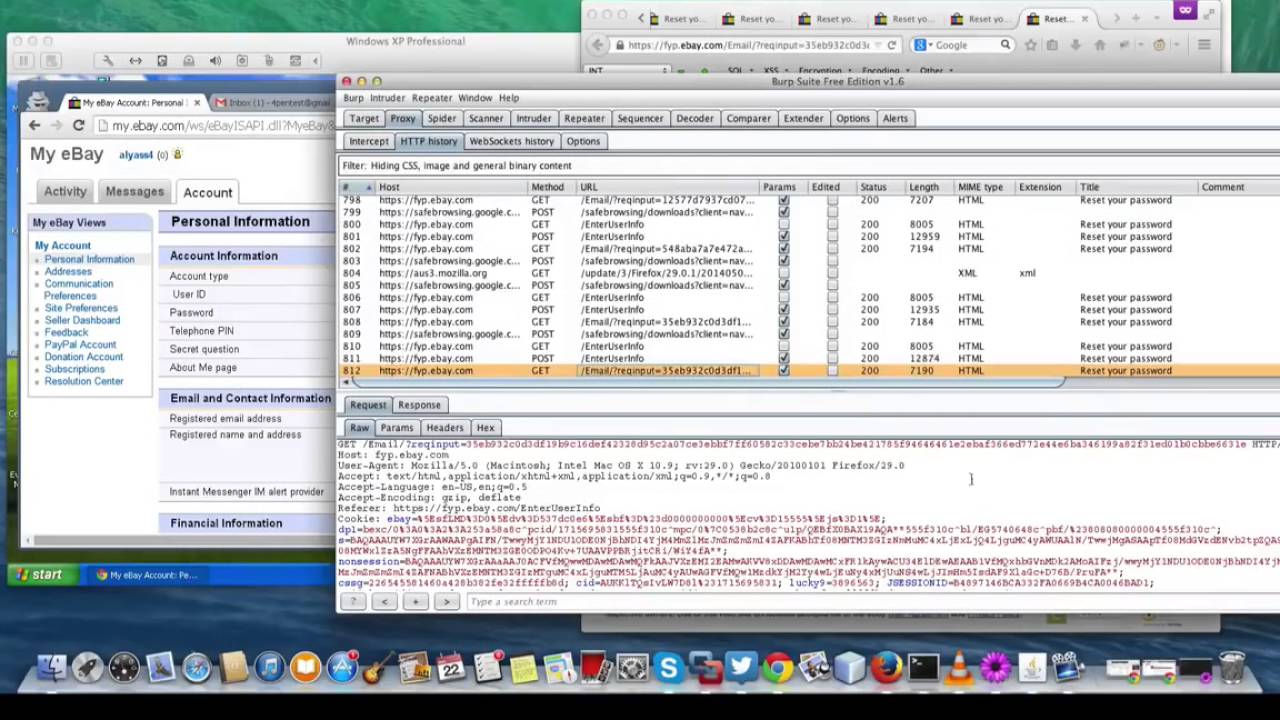This screenshot has width=1280, height=720.
Task: Click the Burp search next arrow
Action: [x=447, y=601]
